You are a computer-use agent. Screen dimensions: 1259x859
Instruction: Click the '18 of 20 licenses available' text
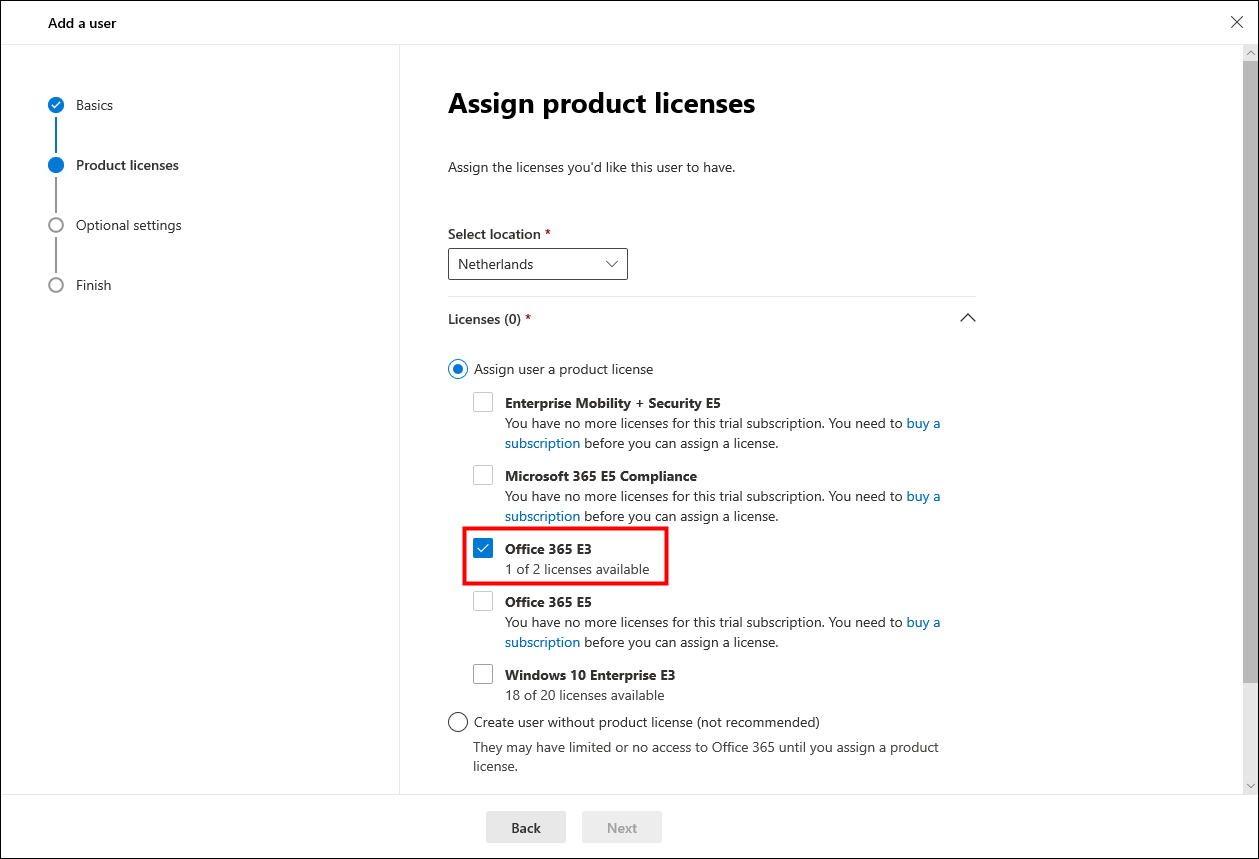584,695
